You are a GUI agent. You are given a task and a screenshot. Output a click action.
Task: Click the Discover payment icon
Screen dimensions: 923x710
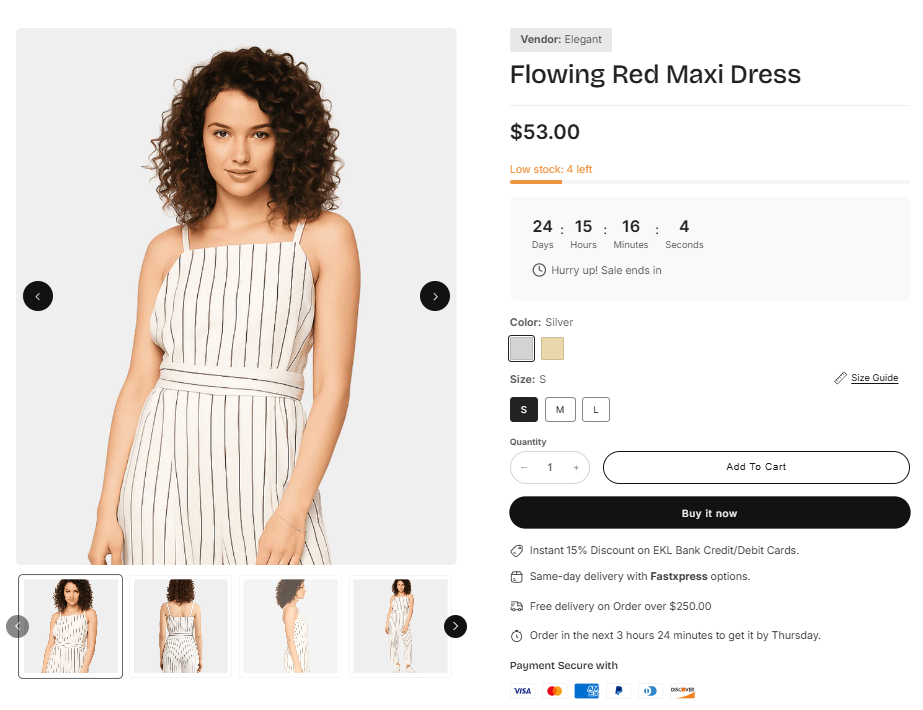pyautogui.click(x=682, y=691)
